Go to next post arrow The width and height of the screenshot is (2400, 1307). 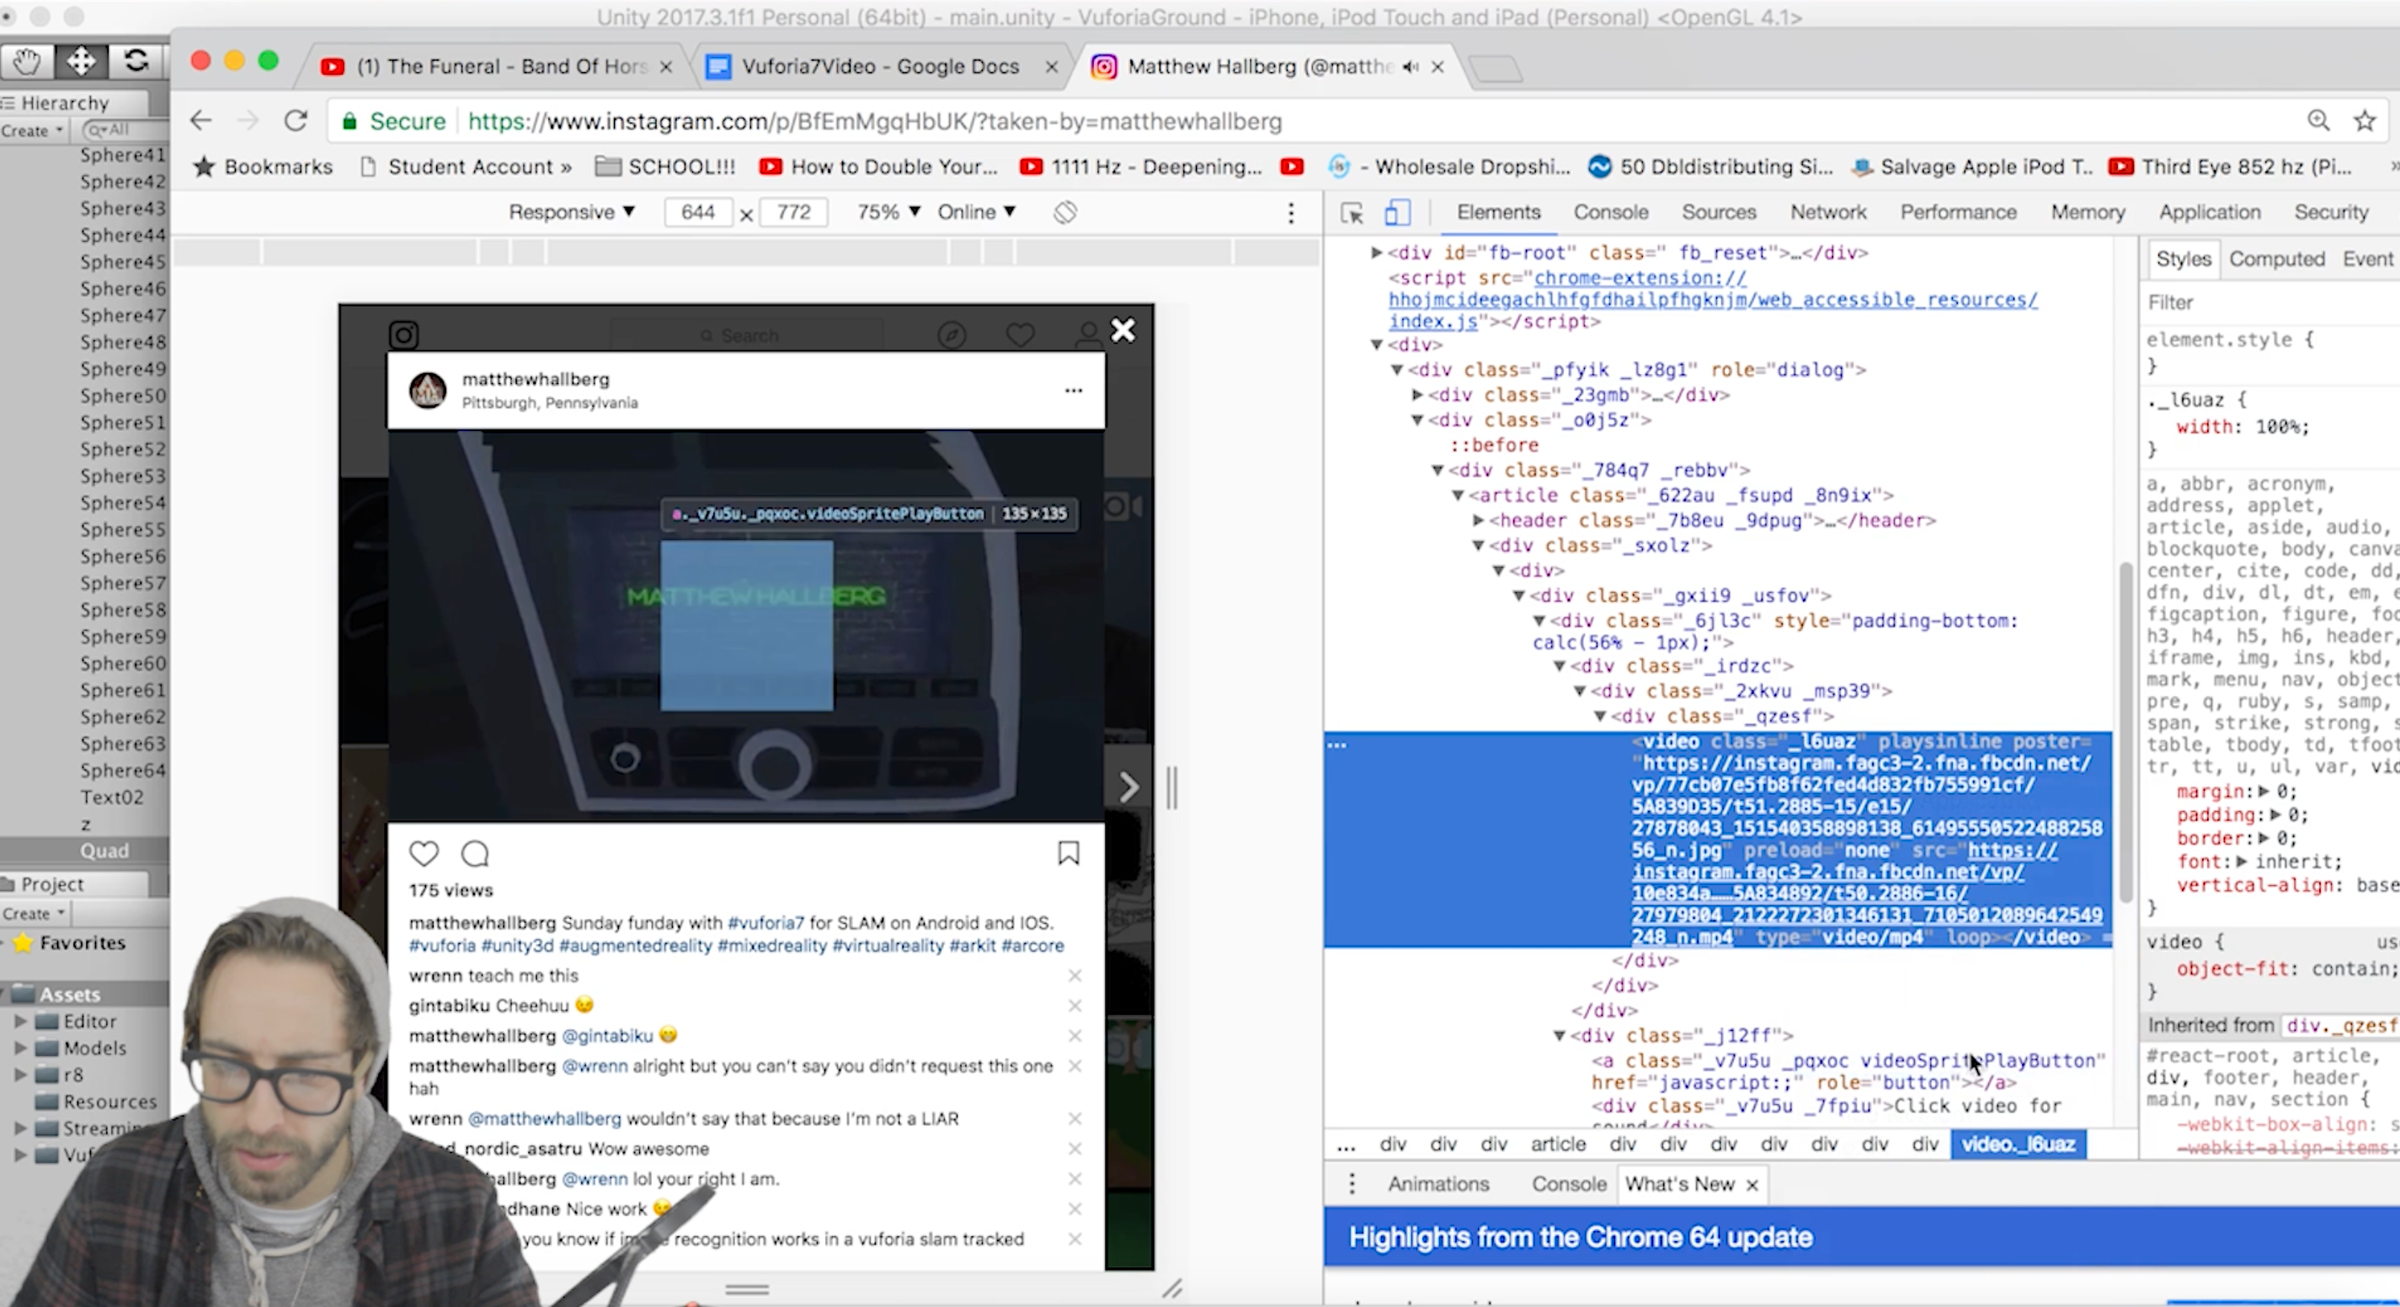(x=1128, y=787)
